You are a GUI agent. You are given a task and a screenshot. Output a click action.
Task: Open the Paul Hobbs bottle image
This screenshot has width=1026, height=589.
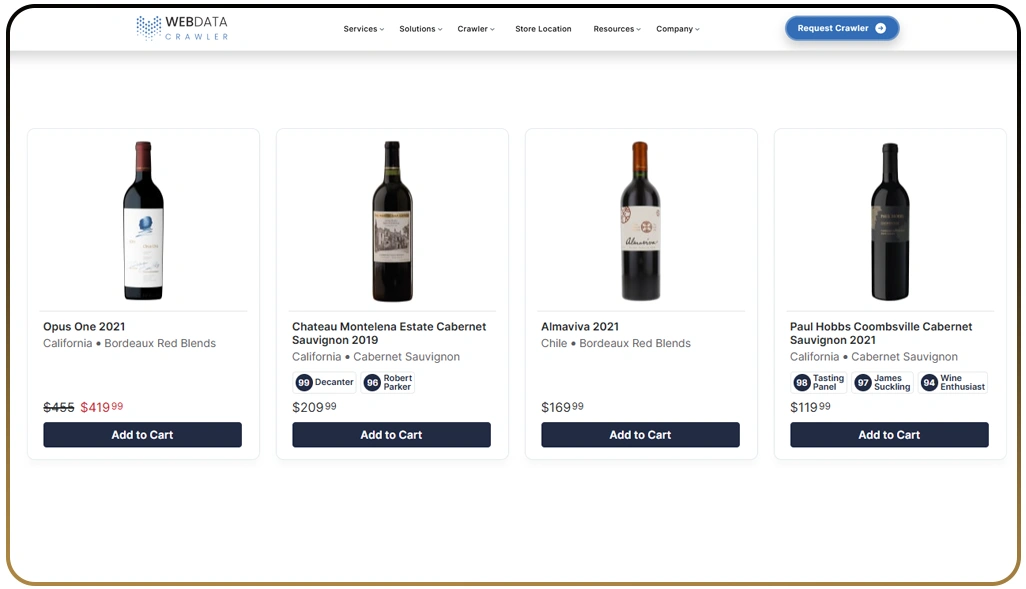889,221
